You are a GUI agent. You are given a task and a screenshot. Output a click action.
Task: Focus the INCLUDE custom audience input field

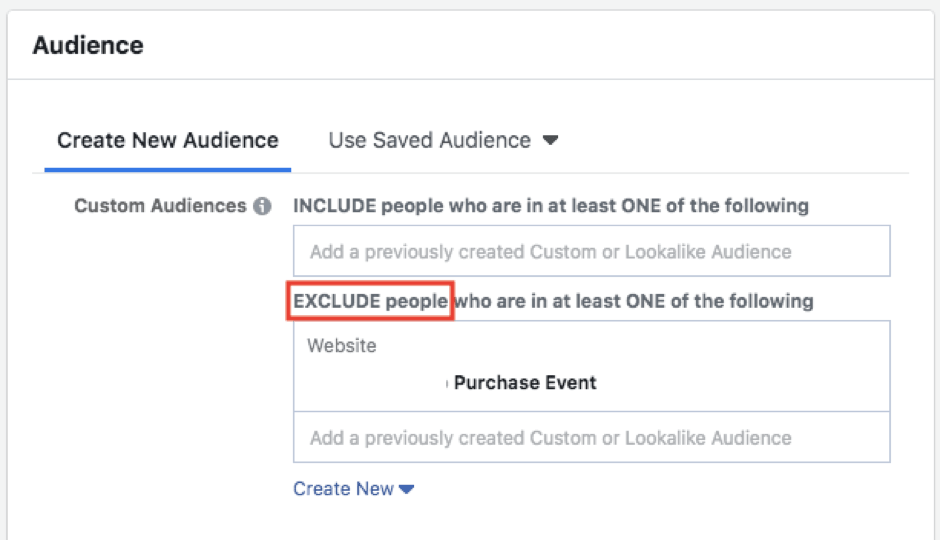pos(591,252)
